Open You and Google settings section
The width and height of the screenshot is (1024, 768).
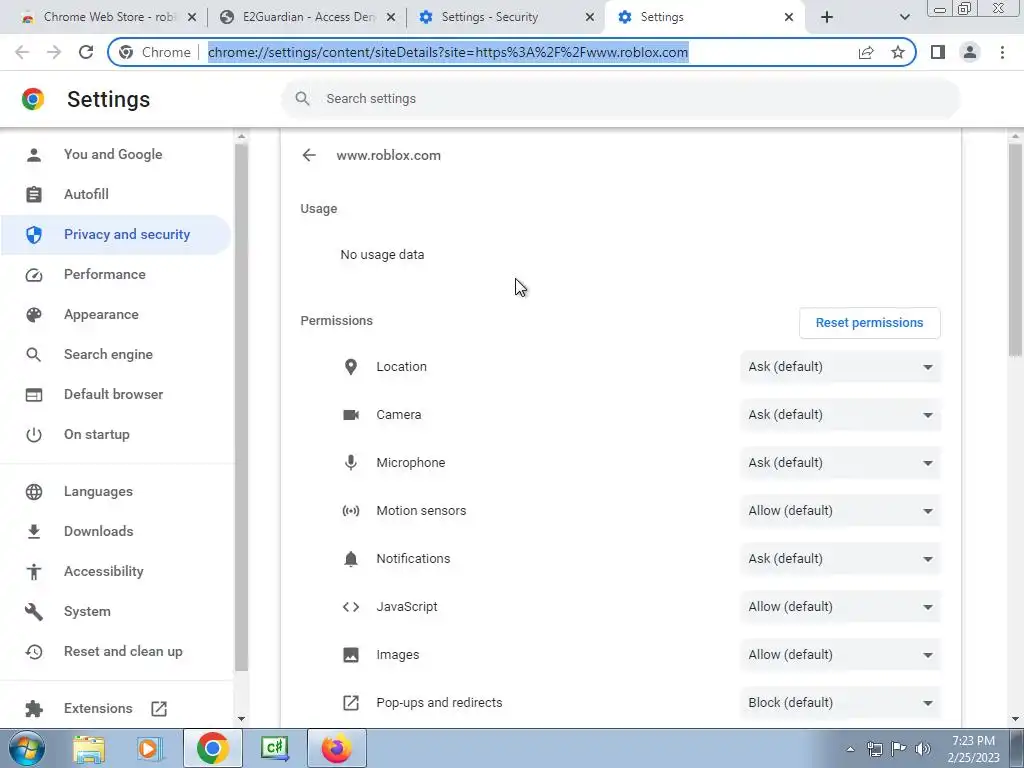click(x=116, y=155)
